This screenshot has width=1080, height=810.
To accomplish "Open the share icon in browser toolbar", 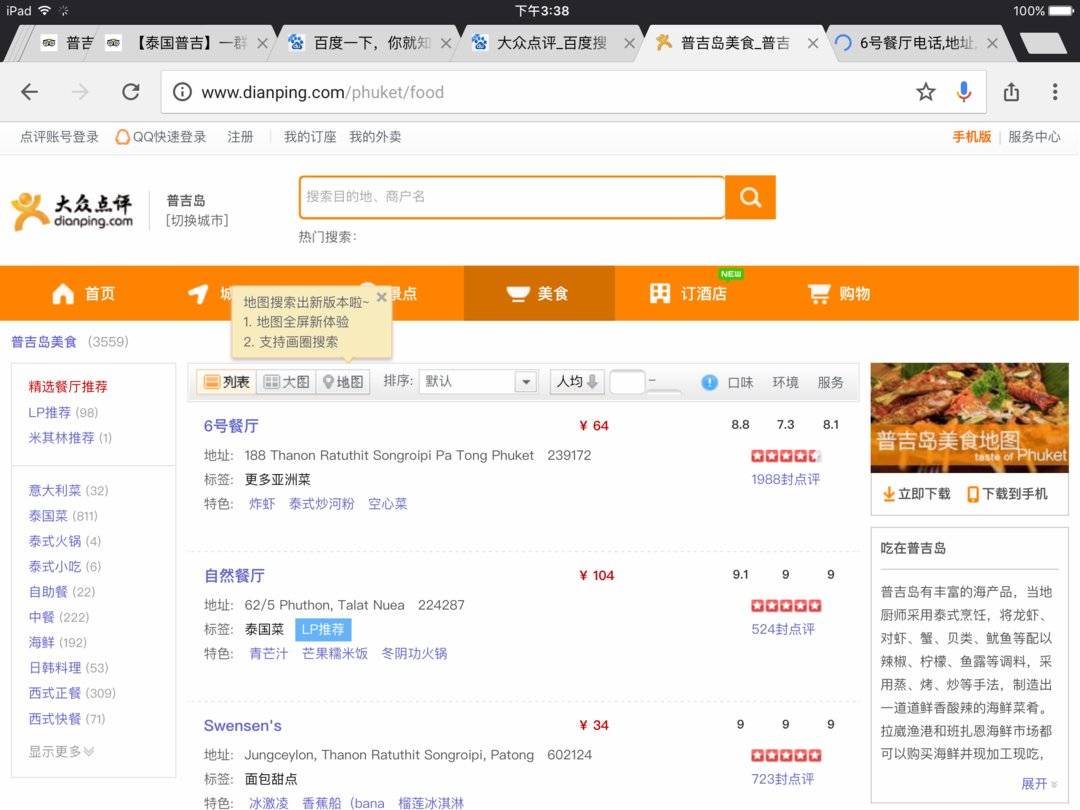I will tap(1011, 92).
